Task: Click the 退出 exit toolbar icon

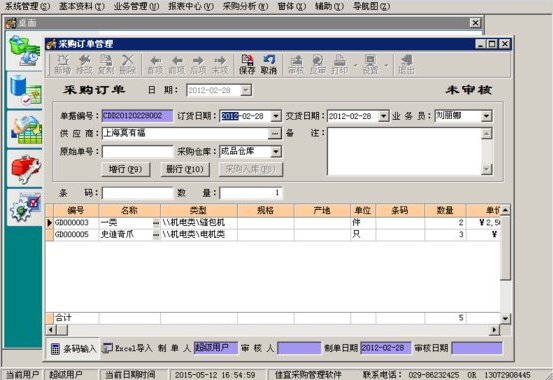Action: click(x=406, y=65)
